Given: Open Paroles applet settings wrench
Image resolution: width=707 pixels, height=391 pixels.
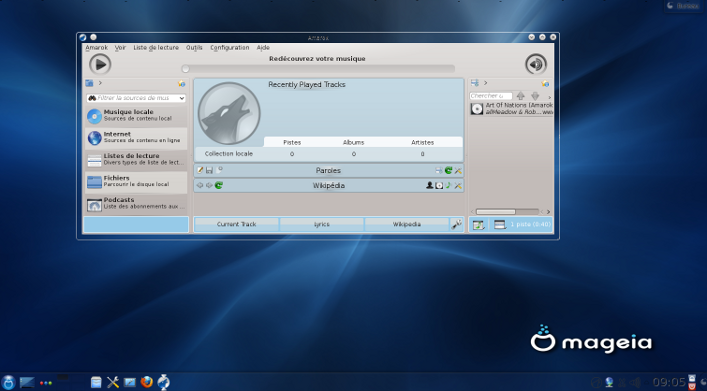Looking at the screenshot, I should click(x=458, y=170).
